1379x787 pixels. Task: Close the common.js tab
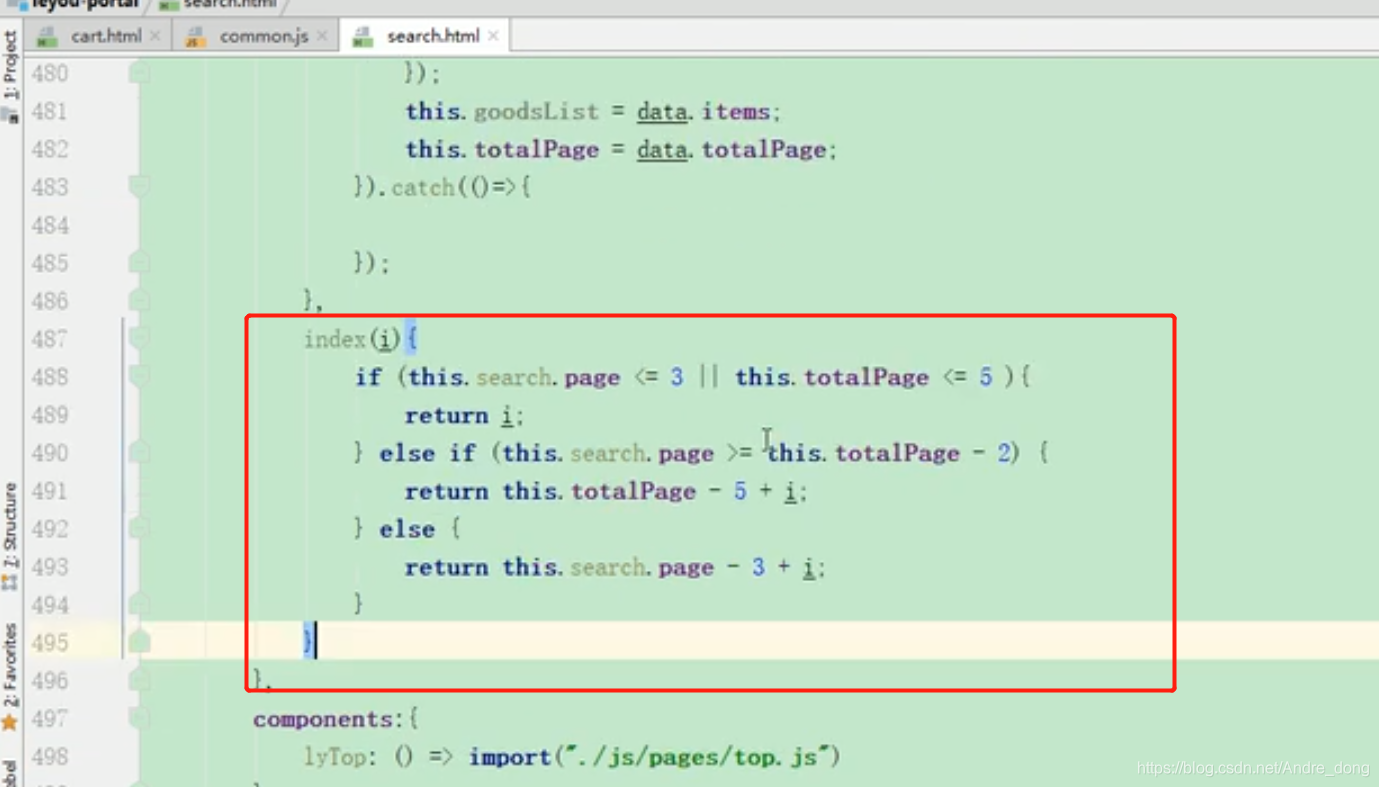[x=322, y=36]
